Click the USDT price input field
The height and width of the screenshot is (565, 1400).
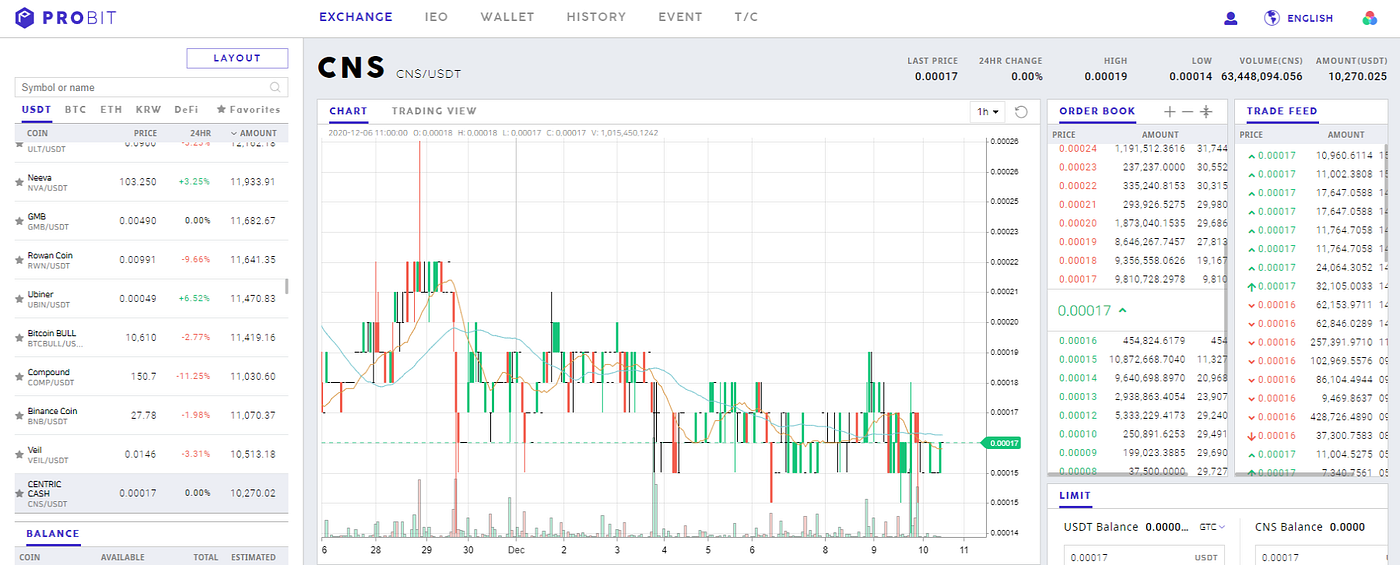point(1142,557)
